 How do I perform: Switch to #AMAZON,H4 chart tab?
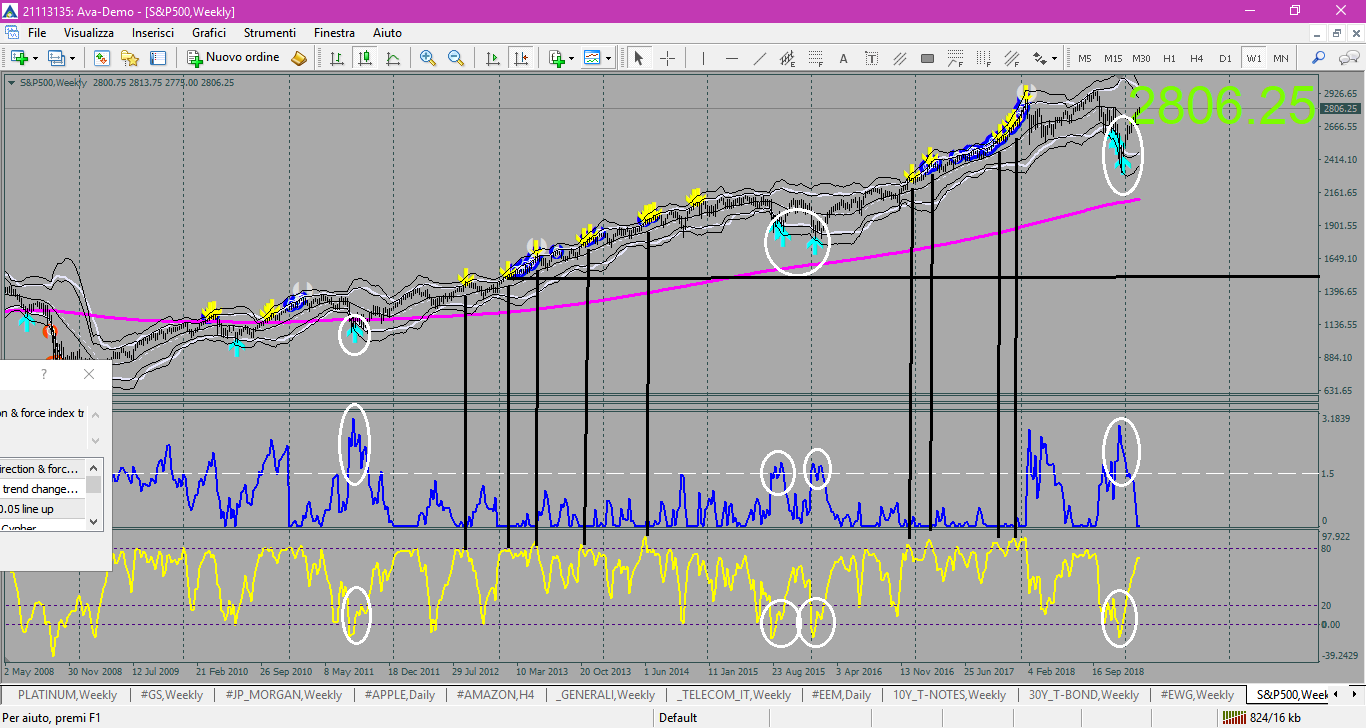(497, 694)
